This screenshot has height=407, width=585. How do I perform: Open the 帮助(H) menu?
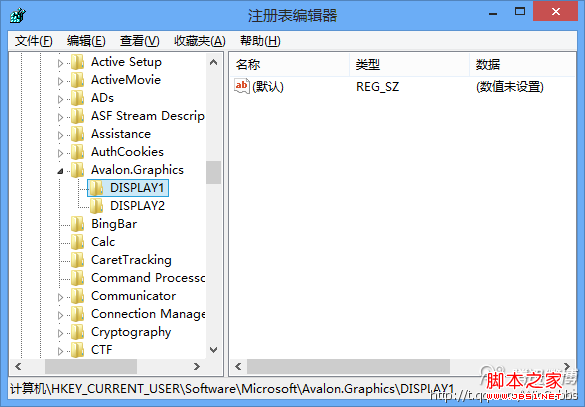click(260, 41)
